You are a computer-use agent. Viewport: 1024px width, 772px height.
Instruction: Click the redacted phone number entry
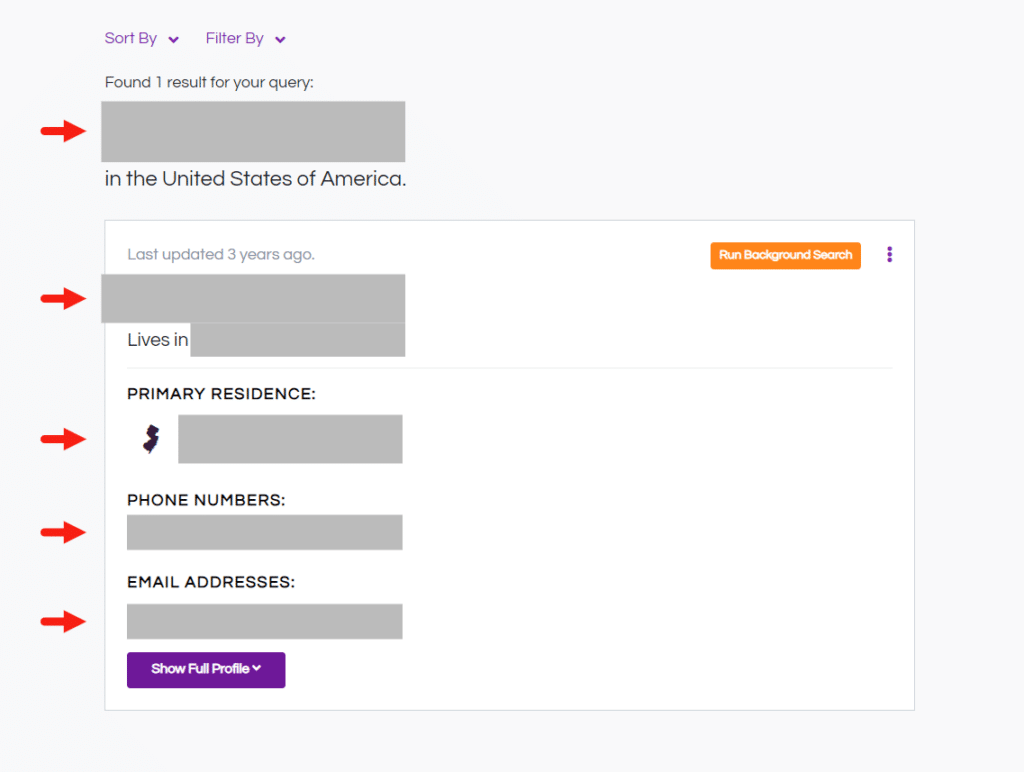click(x=264, y=532)
